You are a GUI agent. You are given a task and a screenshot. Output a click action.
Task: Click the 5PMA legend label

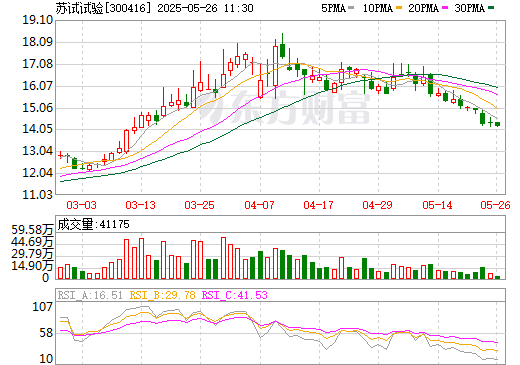coord(333,8)
